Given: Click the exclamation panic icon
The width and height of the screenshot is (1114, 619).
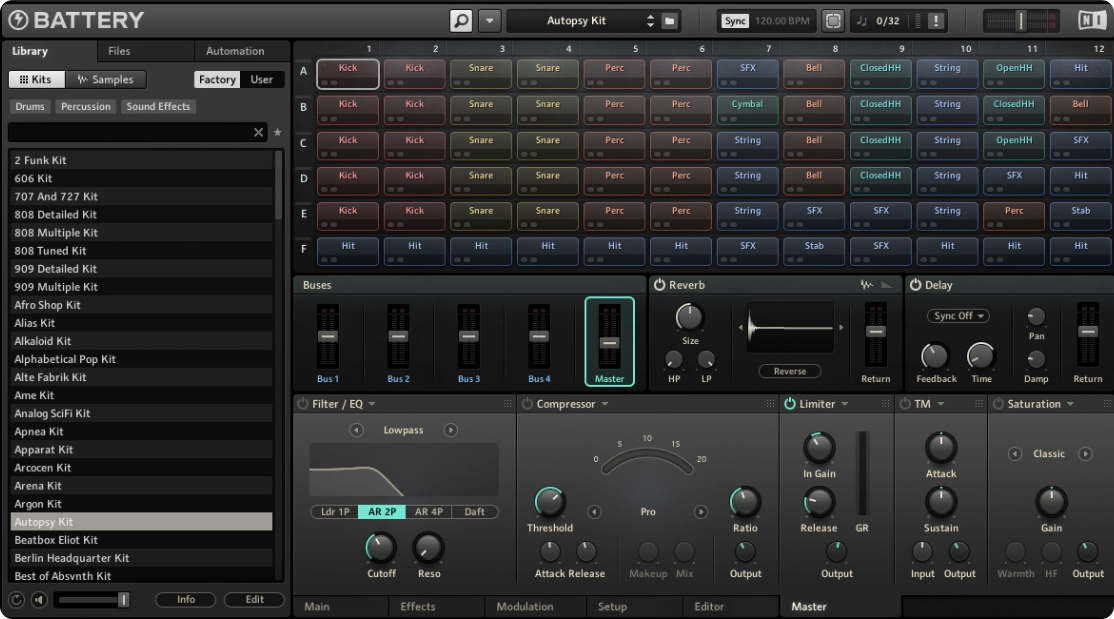Looking at the screenshot, I should coord(936,21).
